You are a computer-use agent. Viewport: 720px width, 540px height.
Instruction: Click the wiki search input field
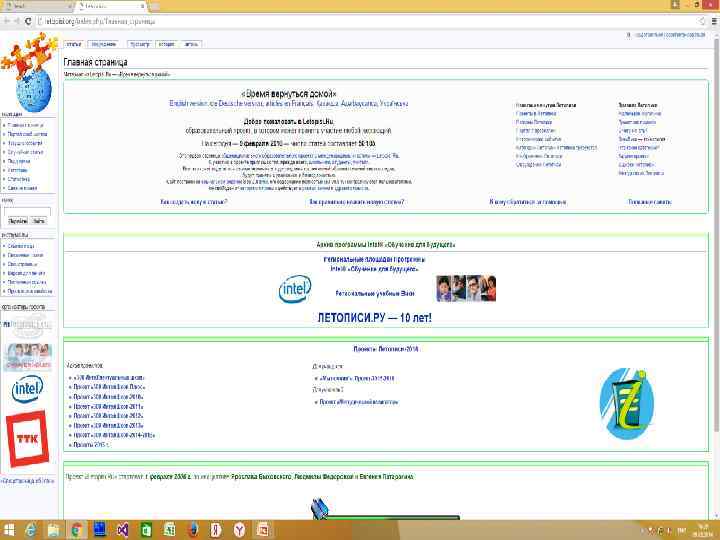pyautogui.click(x=27, y=212)
